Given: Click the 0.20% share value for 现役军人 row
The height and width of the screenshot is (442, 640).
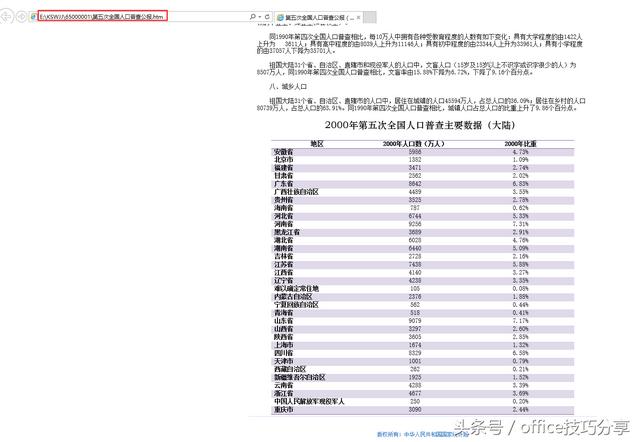Looking at the screenshot, I should tap(520, 402).
